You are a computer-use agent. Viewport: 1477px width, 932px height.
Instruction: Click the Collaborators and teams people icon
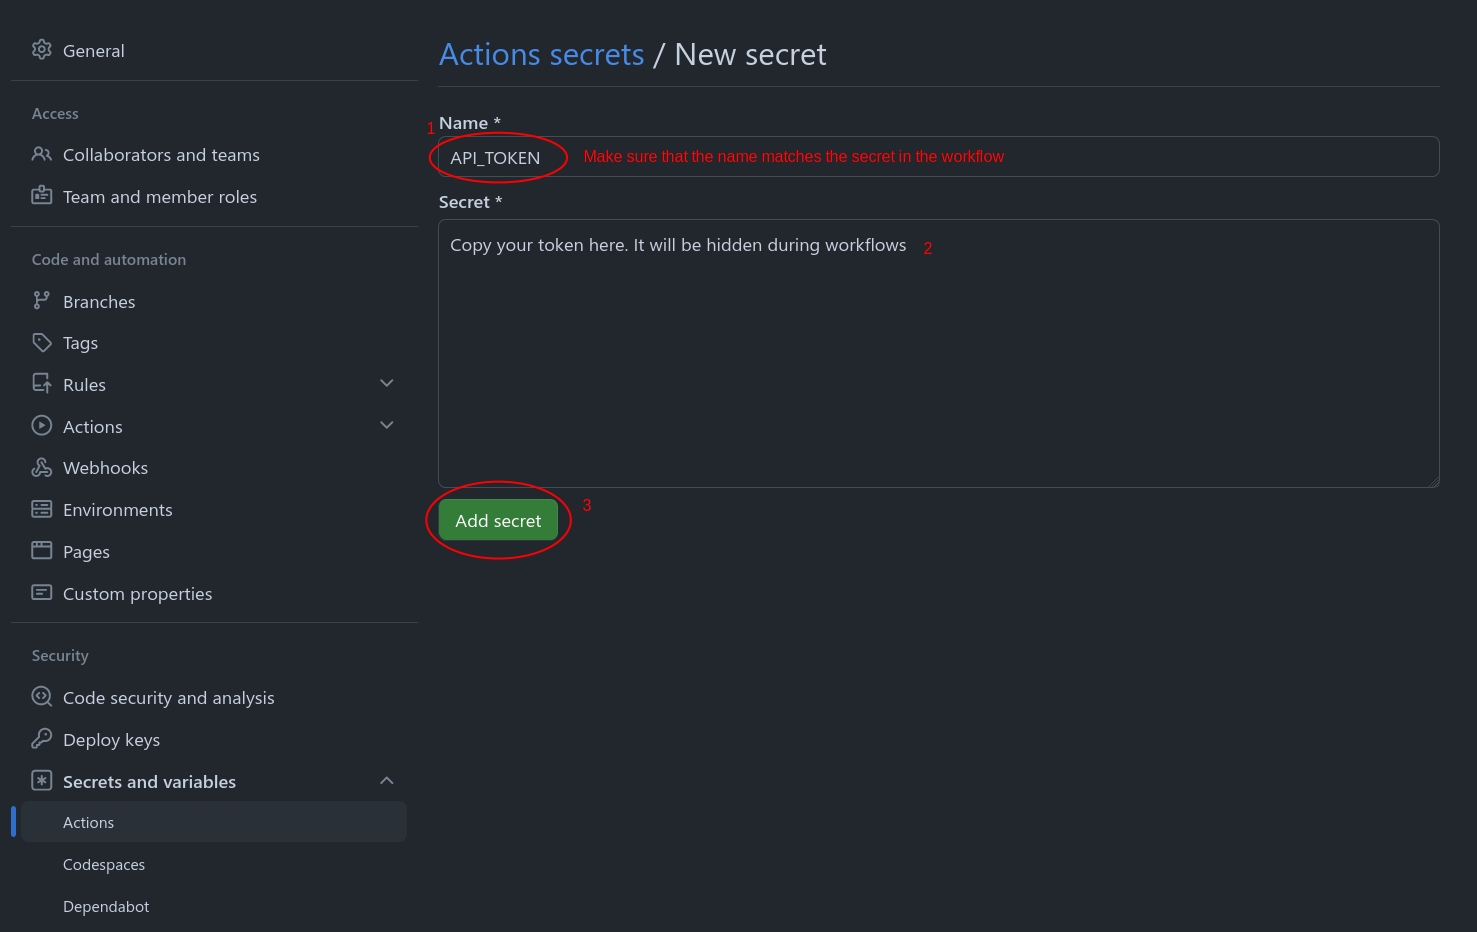(41, 154)
